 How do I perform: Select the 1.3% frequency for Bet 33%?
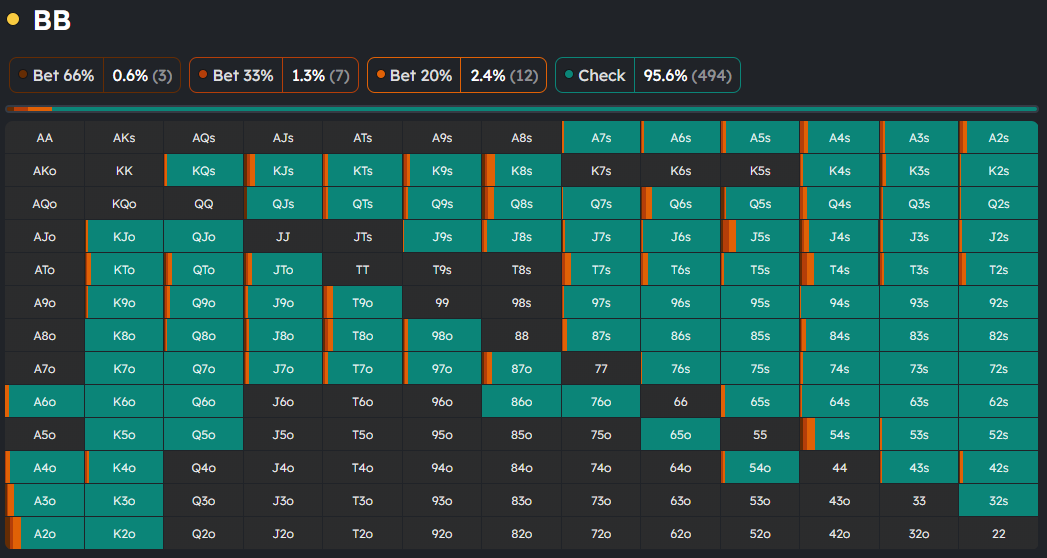(x=320, y=75)
